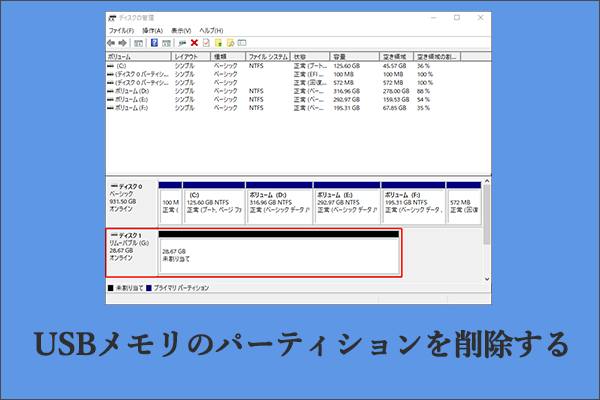The image size is (600, 400).
Task: Select the ボリューム (D:) row in the list
Action: [132, 91]
